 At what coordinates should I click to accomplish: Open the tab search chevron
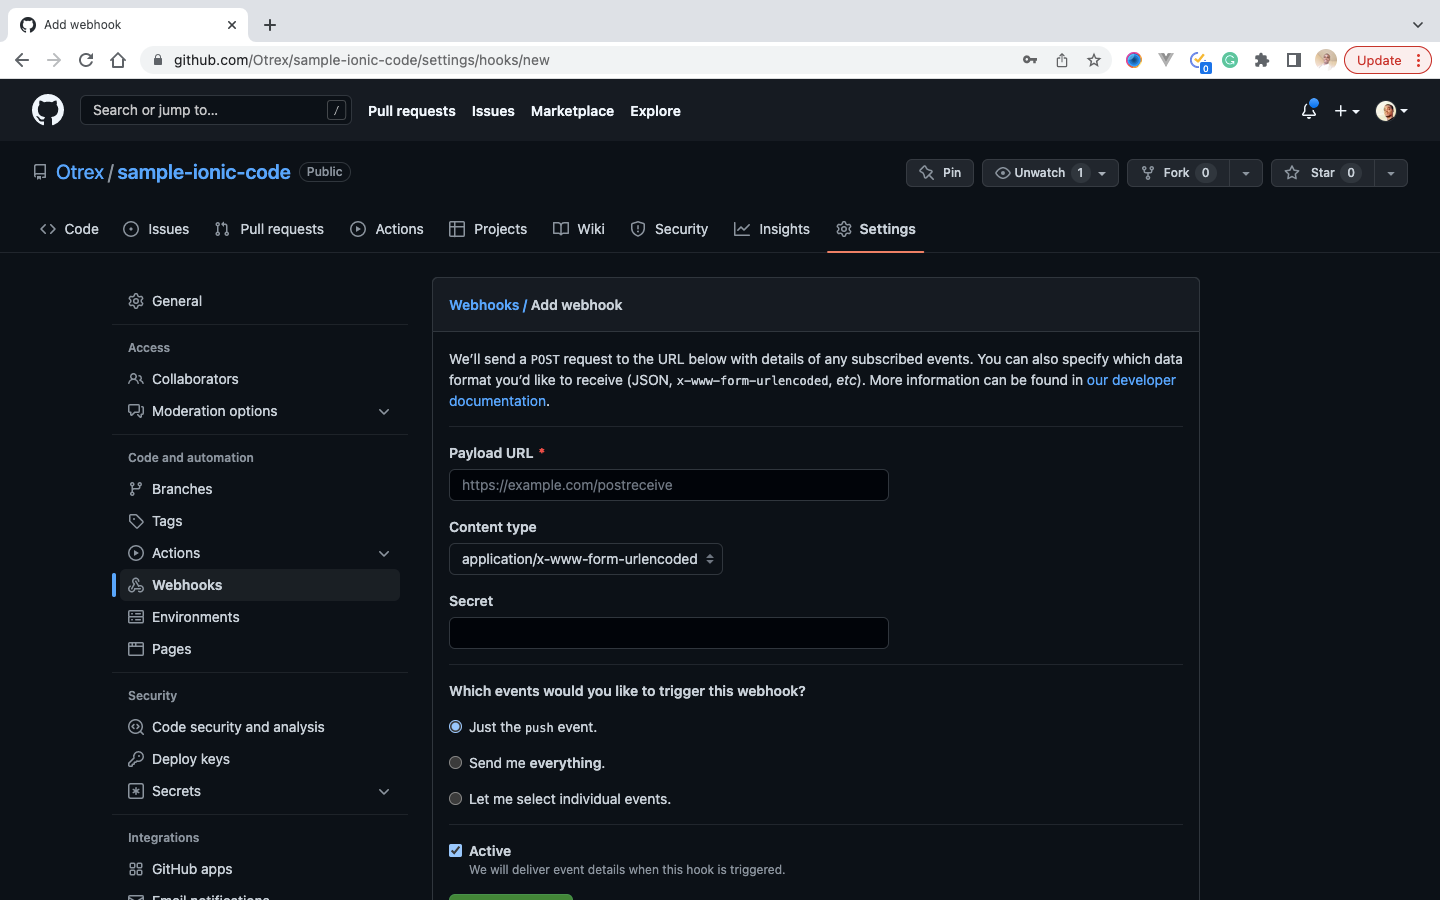point(1418,25)
